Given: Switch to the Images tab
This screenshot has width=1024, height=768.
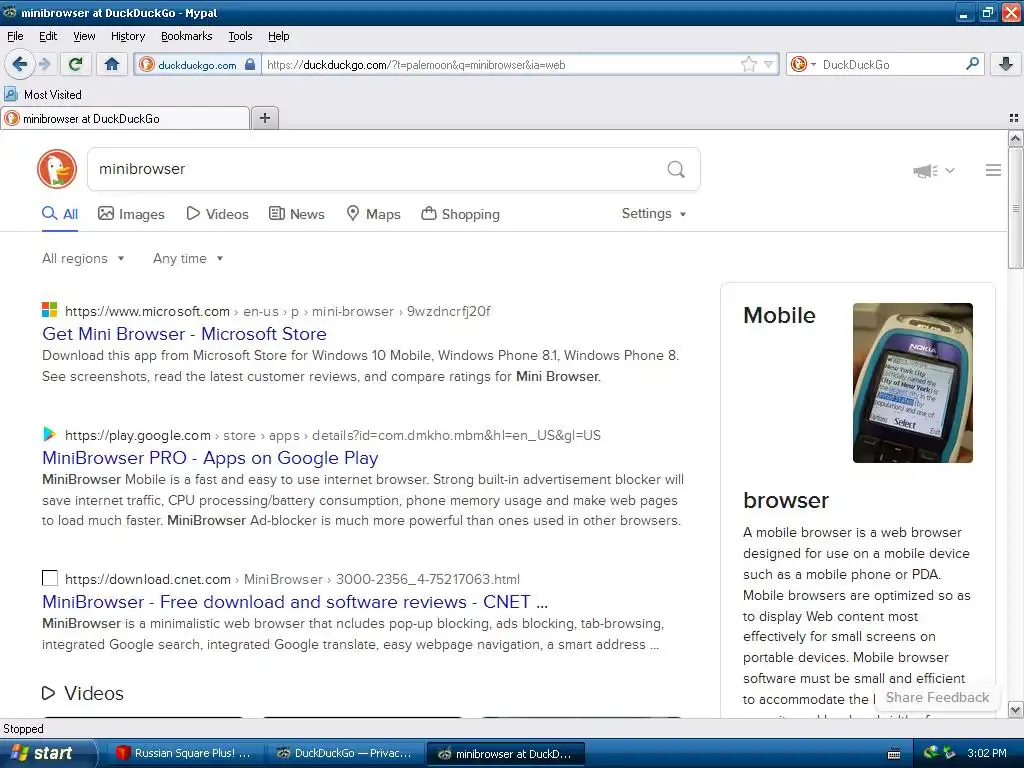Looking at the screenshot, I should (x=131, y=214).
